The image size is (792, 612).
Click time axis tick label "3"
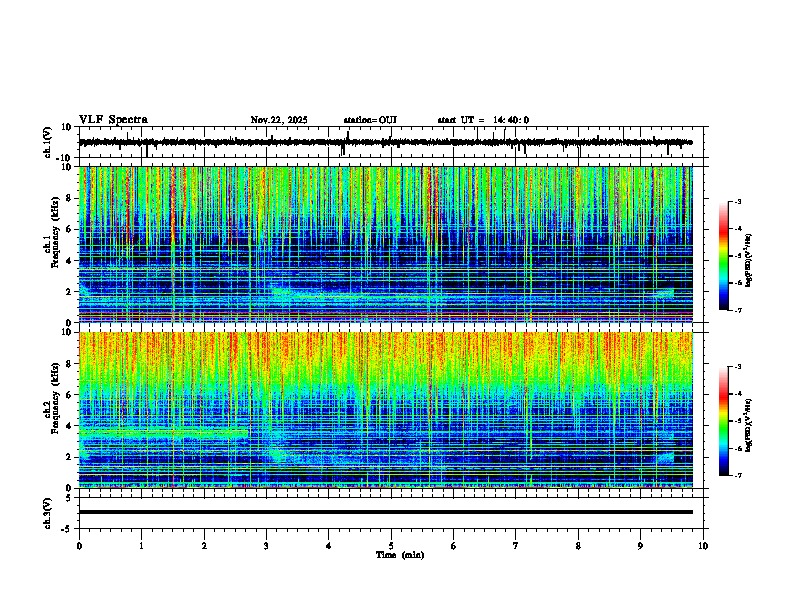(266, 546)
